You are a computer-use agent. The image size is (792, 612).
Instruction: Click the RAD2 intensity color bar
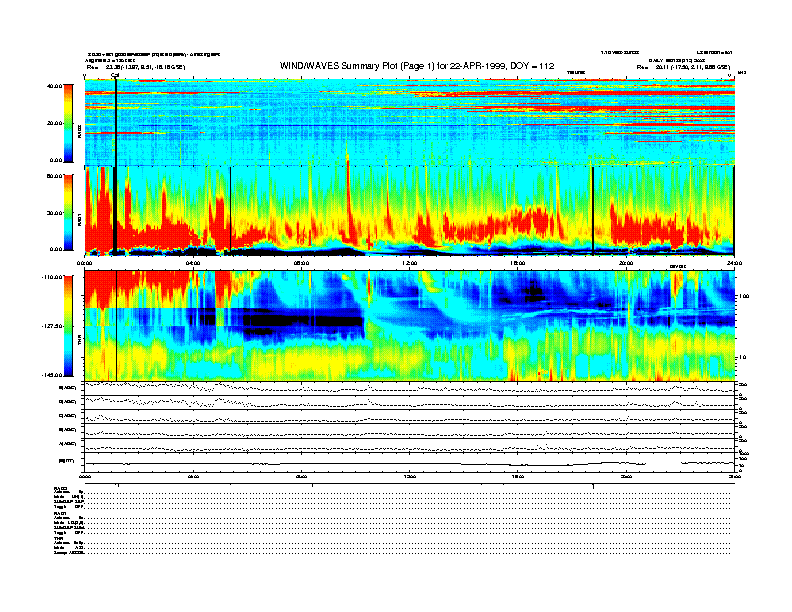click(x=68, y=123)
